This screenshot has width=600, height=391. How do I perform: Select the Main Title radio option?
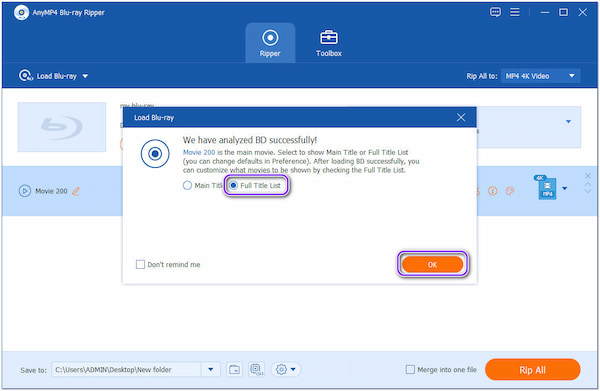click(187, 186)
